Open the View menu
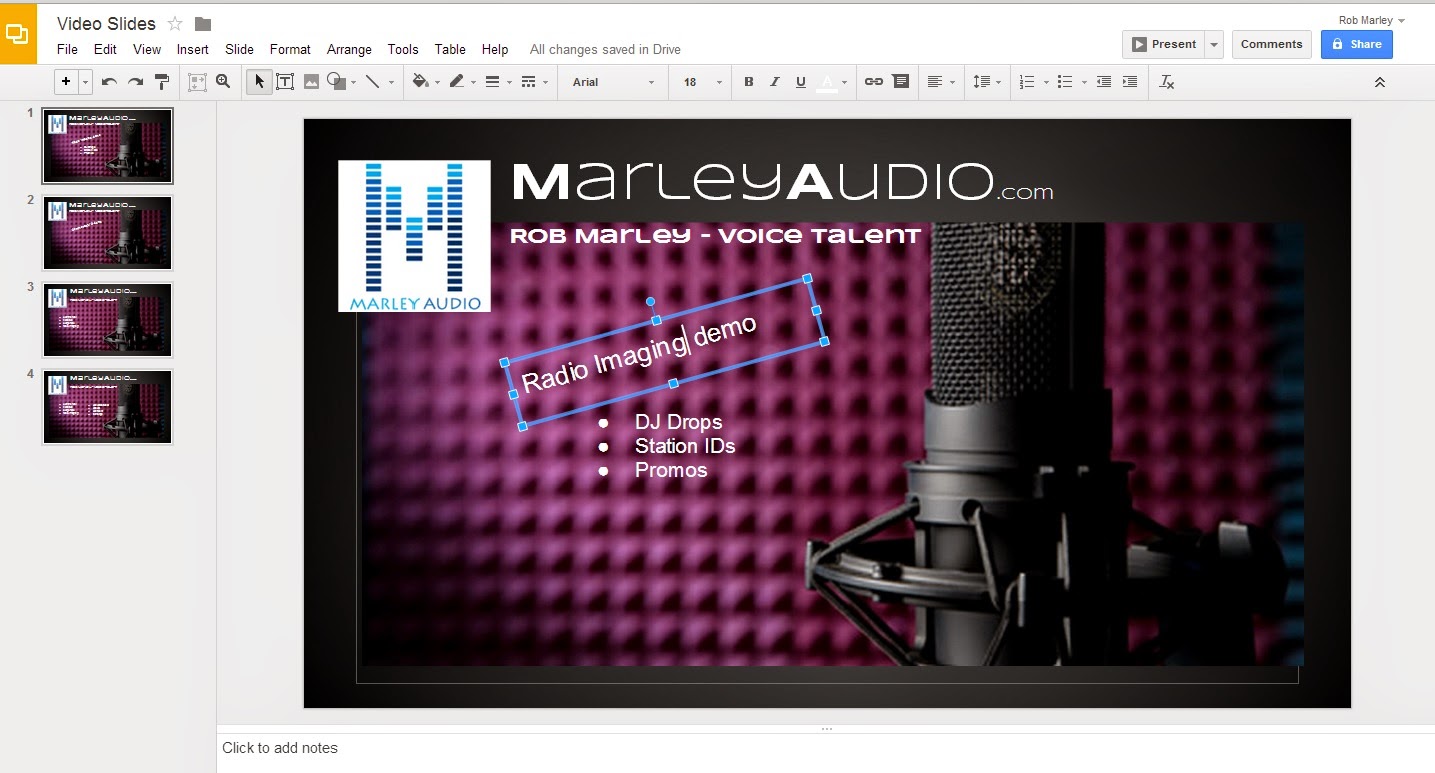 tap(147, 49)
